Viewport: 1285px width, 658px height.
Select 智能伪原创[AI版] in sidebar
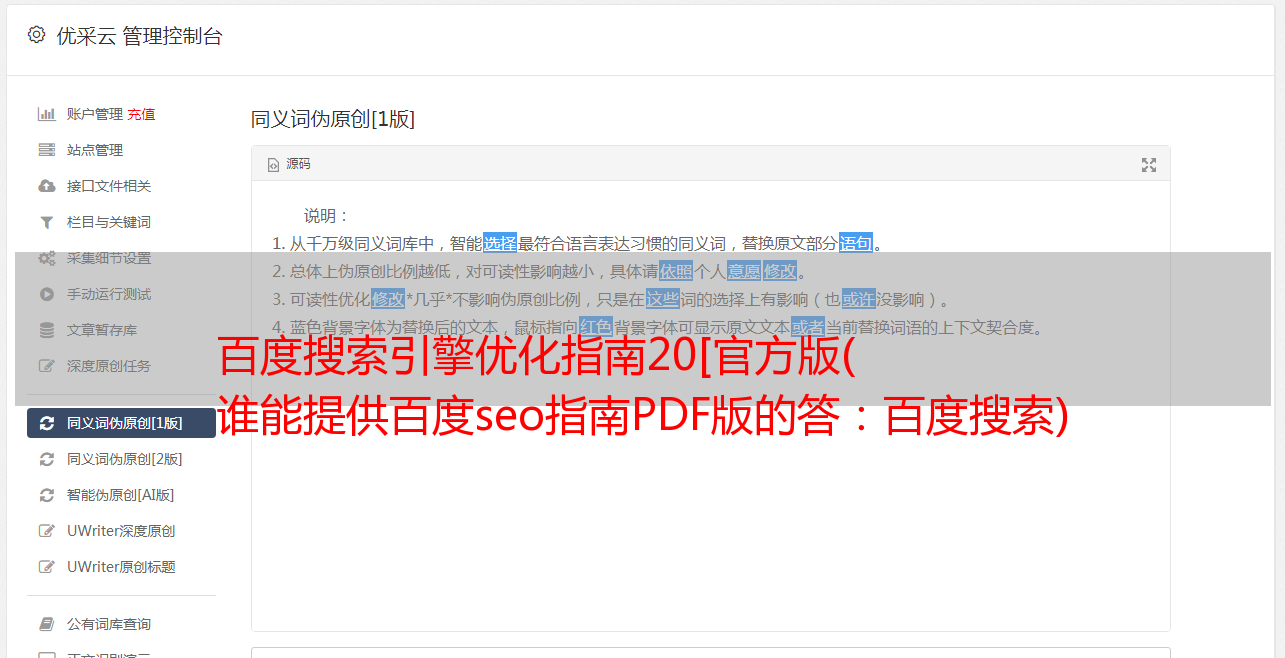click(121, 495)
